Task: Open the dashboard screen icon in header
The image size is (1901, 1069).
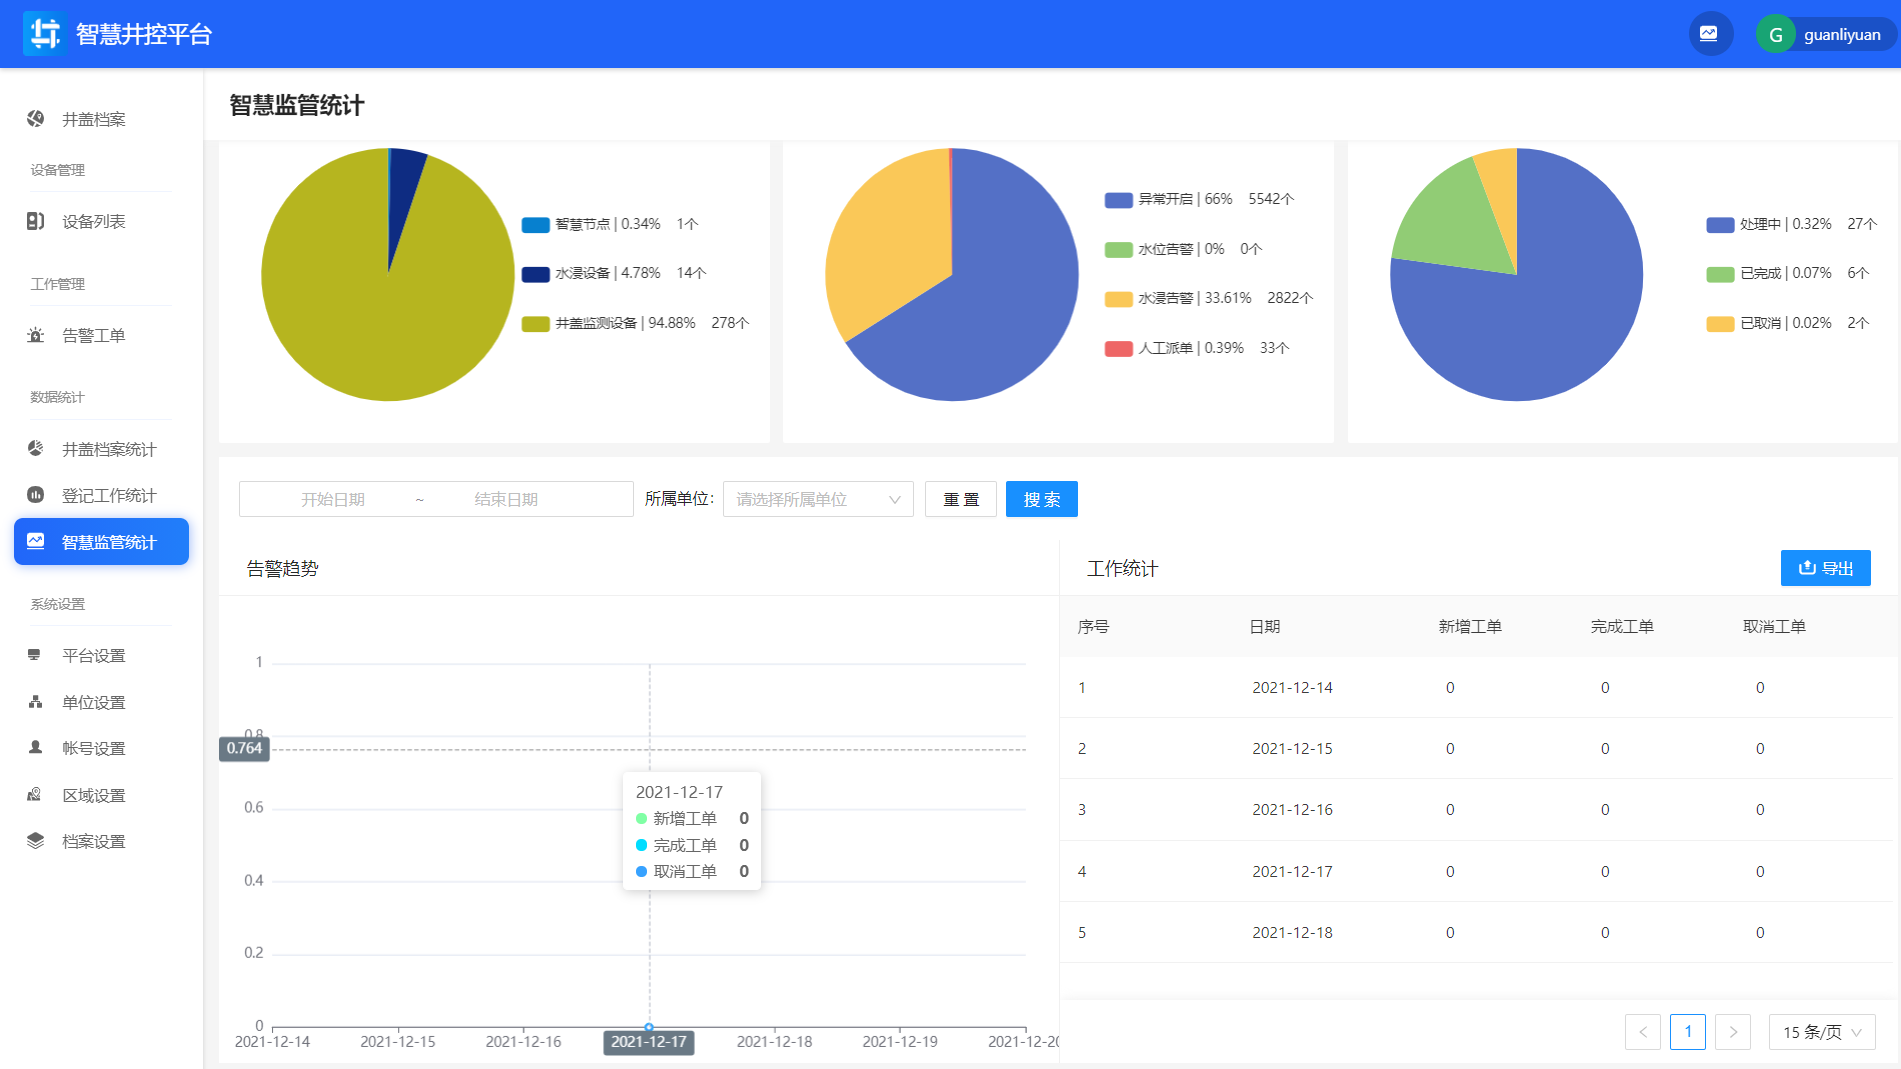Action: [x=1709, y=34]
